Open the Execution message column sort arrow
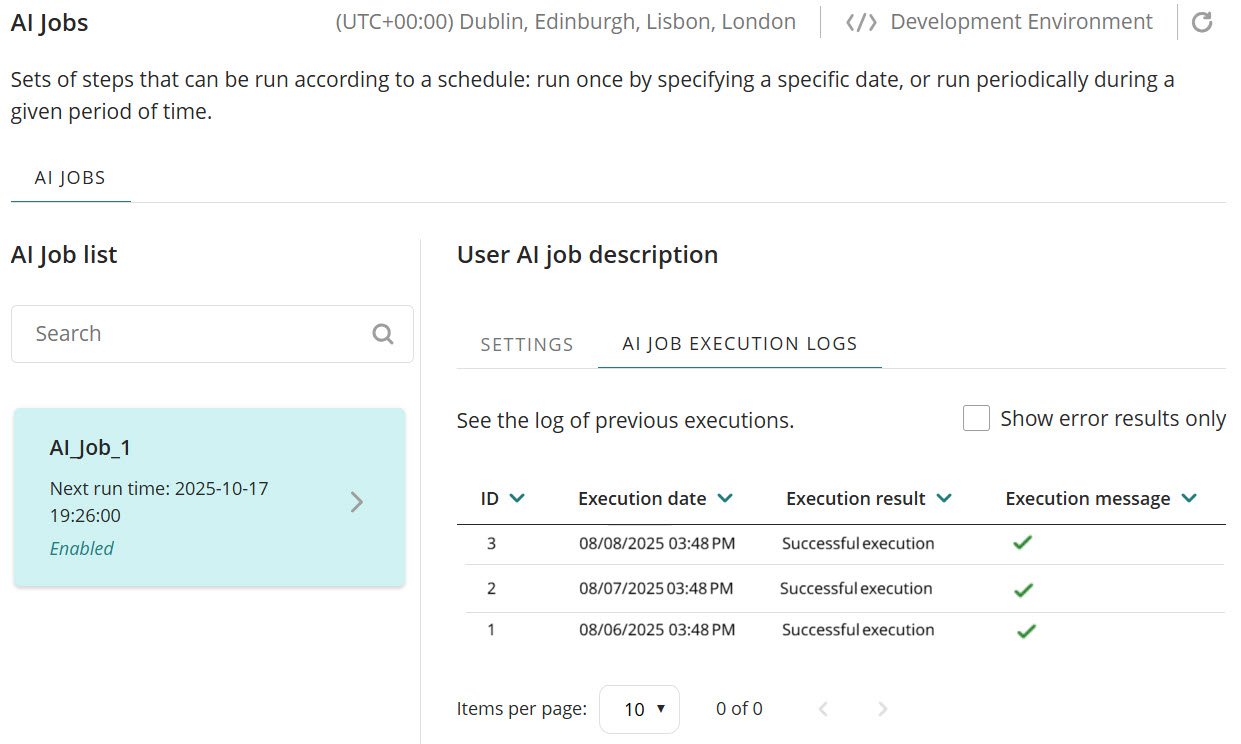The image size is (1241, 744). 1189,498
